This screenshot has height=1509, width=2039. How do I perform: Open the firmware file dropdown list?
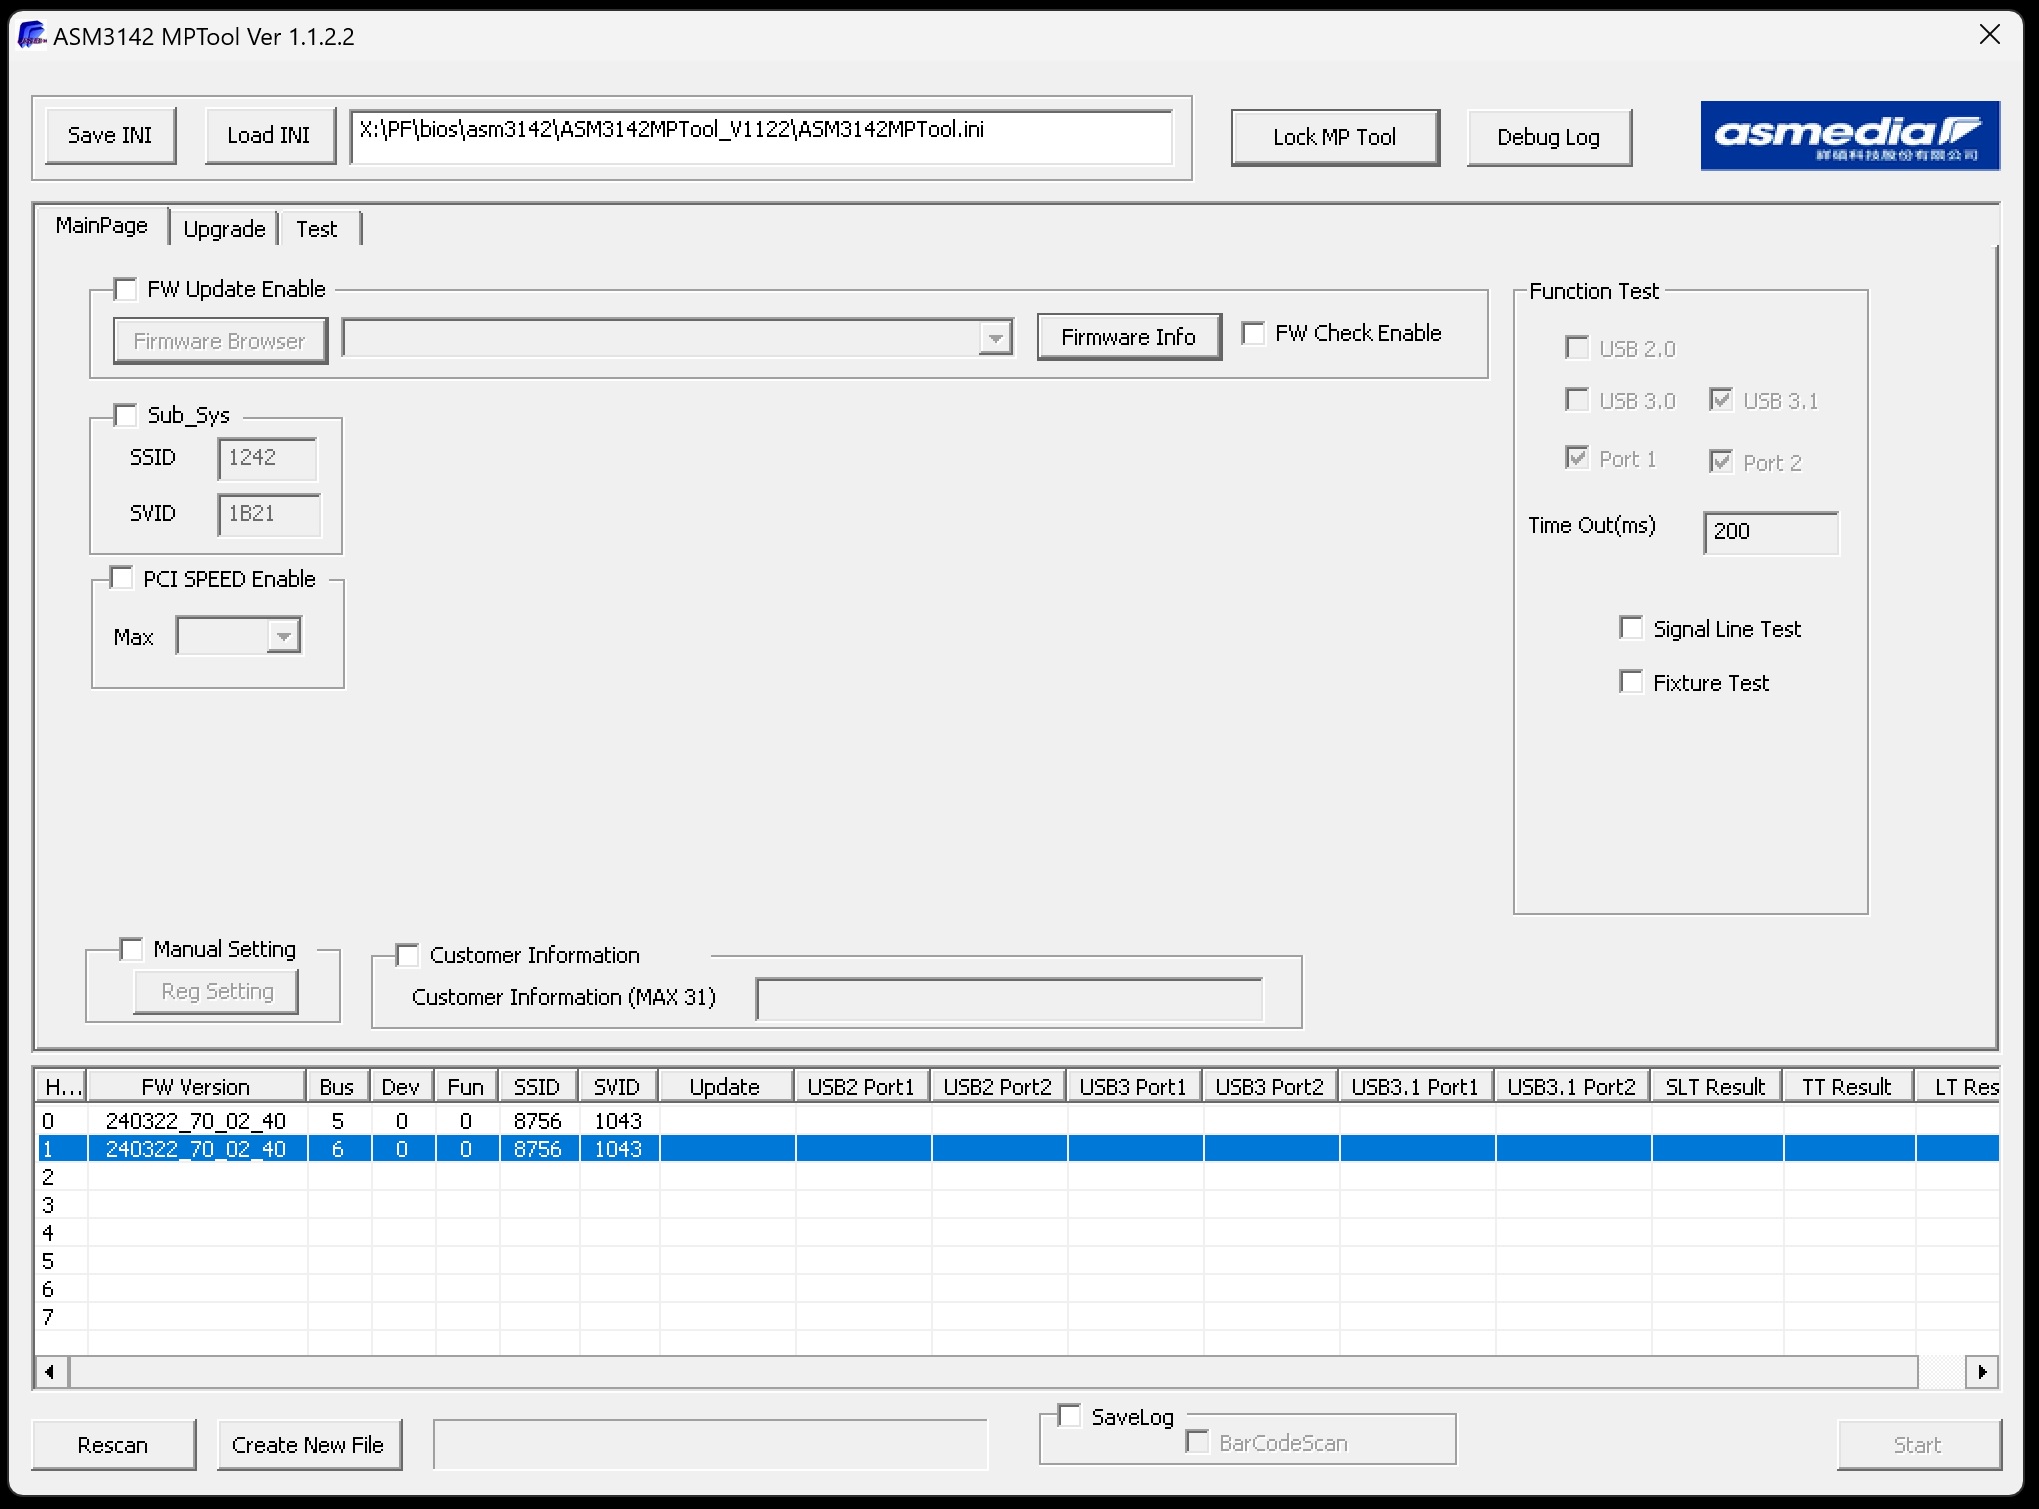[x=995, y=338]
